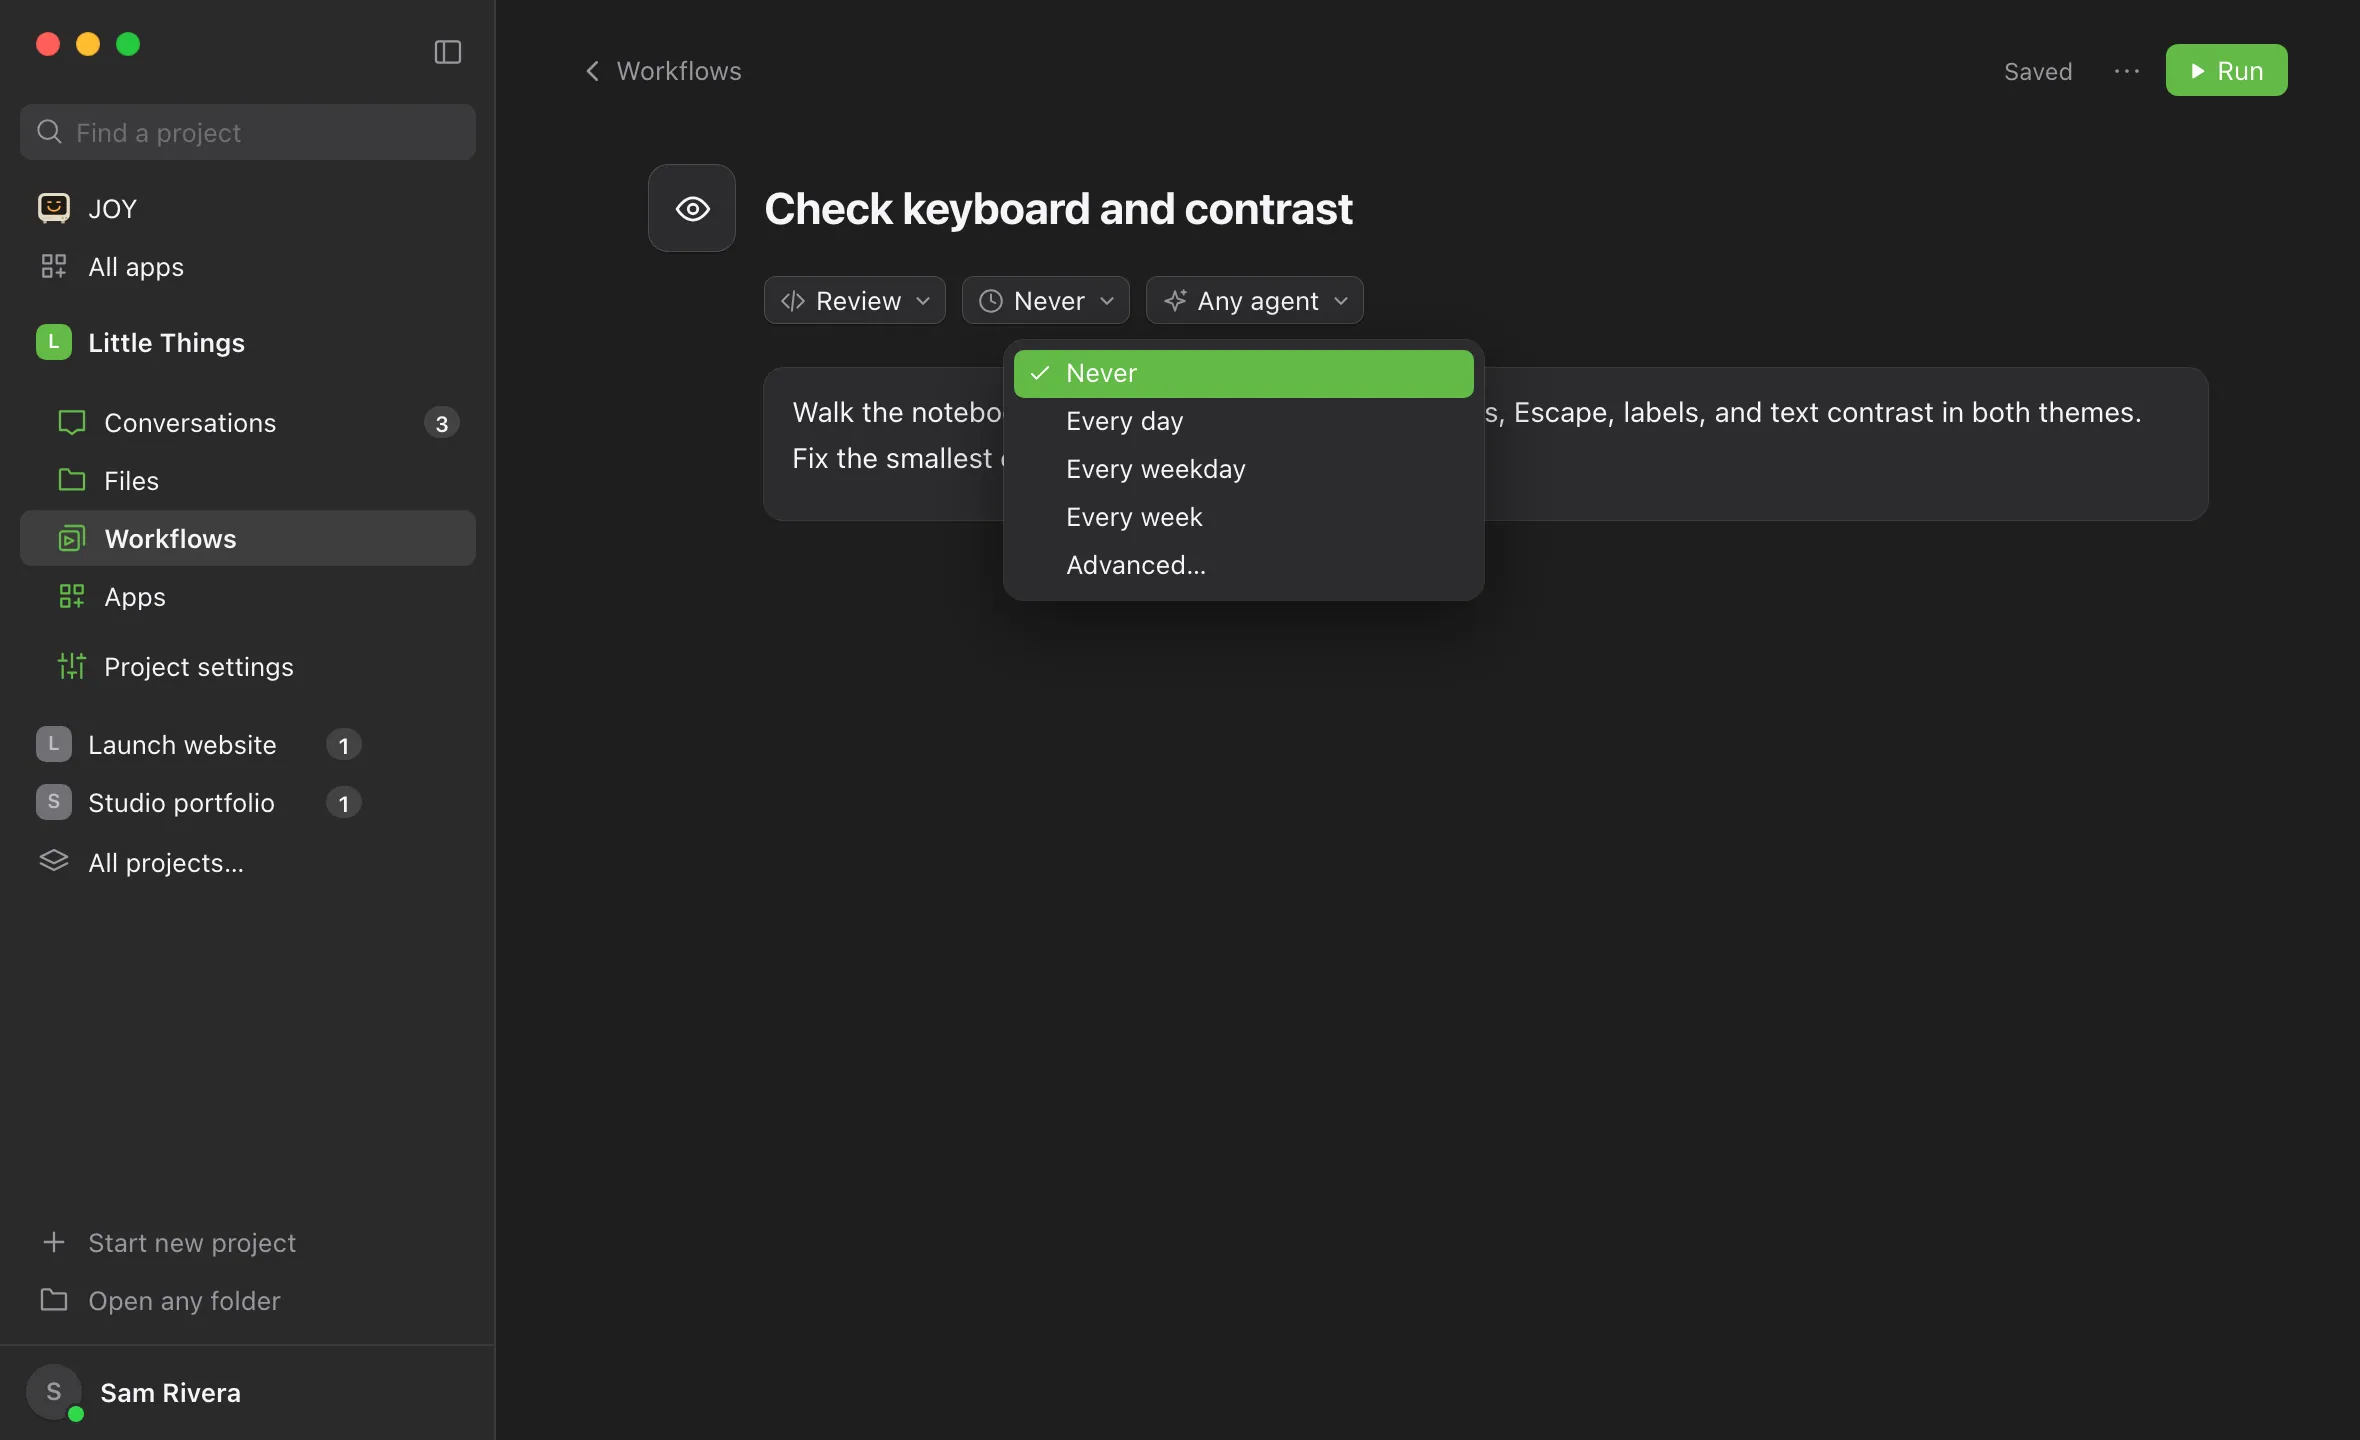Open Advanced... schedule option
Viewport: 2360px width, 1440px height.
pyautogui.click(x=1244, y=565)
